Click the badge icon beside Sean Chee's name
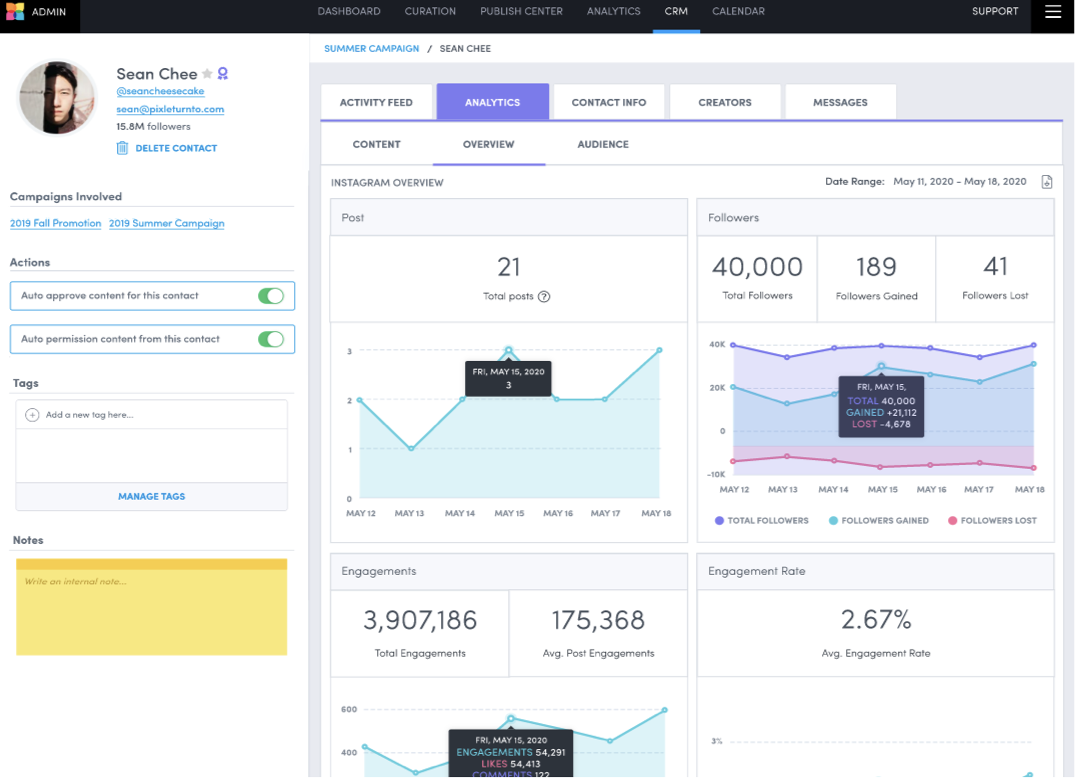Viewport: 1077px width, 780px height. tap(223, 73)
